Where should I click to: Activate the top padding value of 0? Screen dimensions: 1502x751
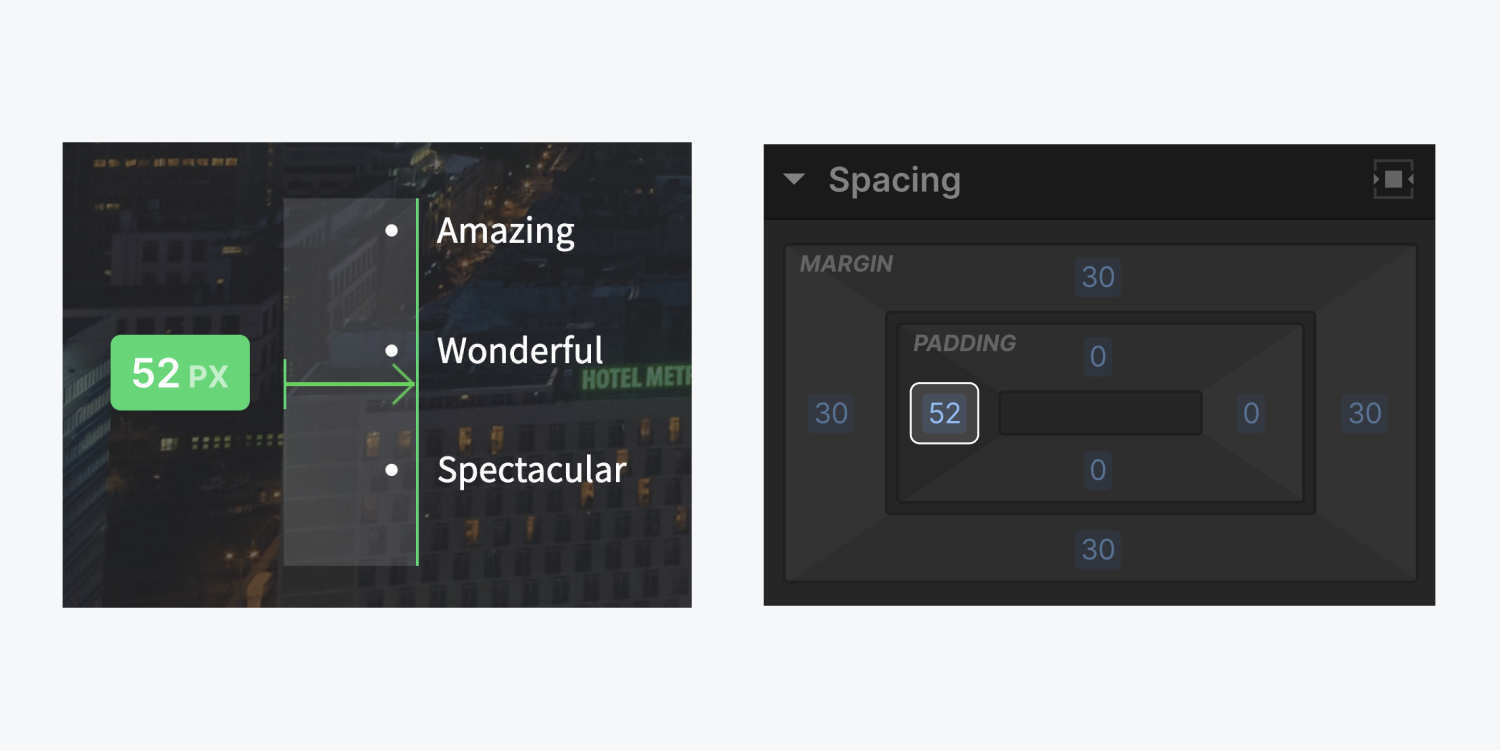coord(1097,357)
